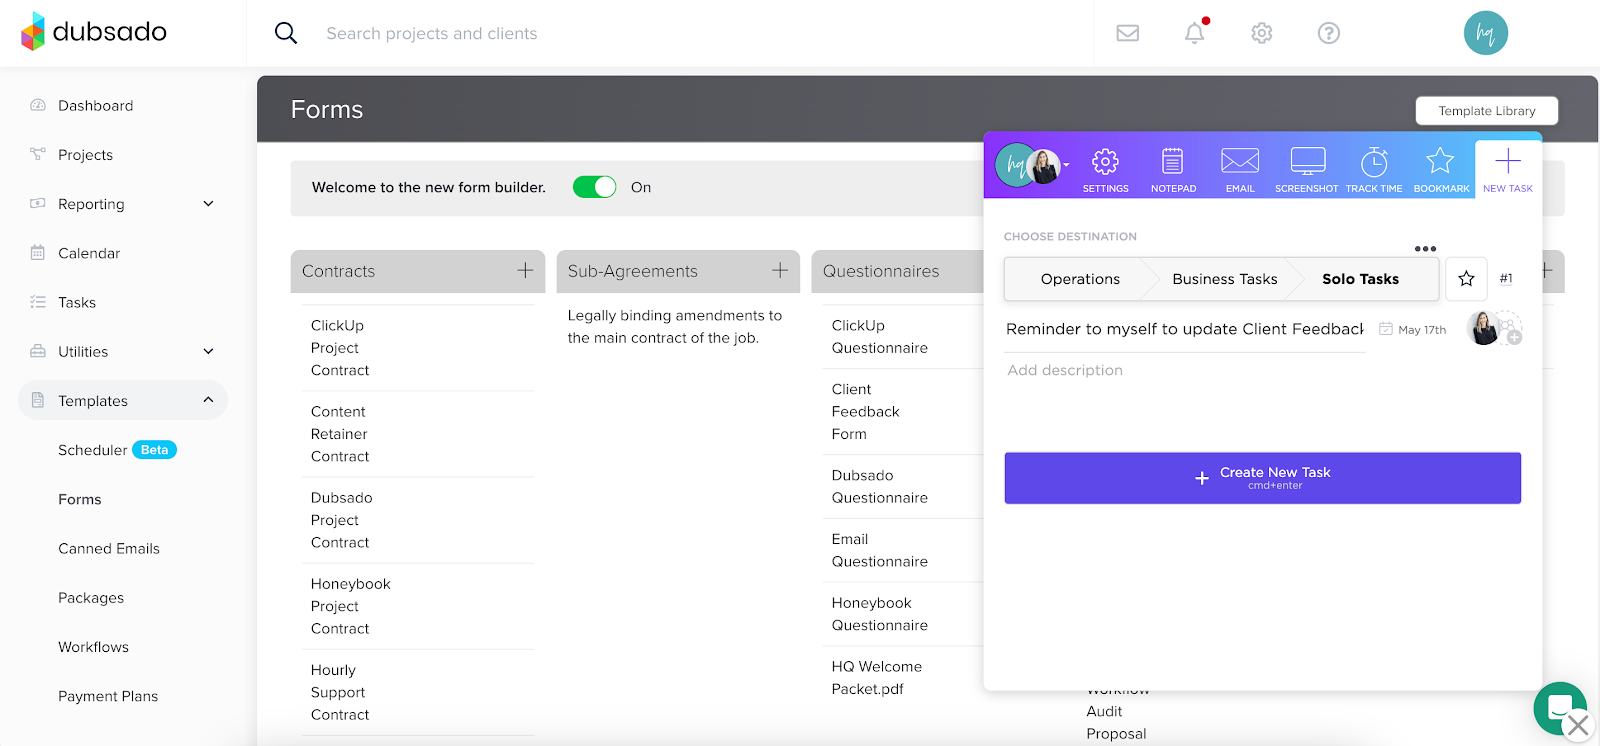
Task: Open the ClickUp Notepad tool
Action: (1173, 169)
